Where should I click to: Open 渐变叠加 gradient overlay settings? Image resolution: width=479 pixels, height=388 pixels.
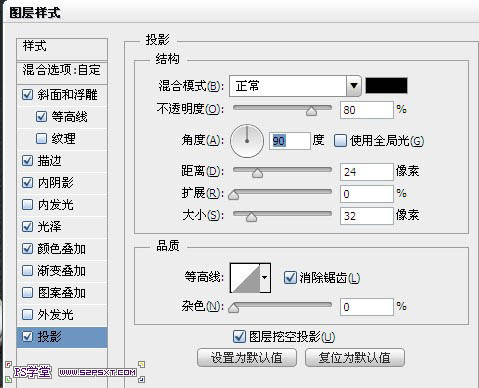click(62, 271)
